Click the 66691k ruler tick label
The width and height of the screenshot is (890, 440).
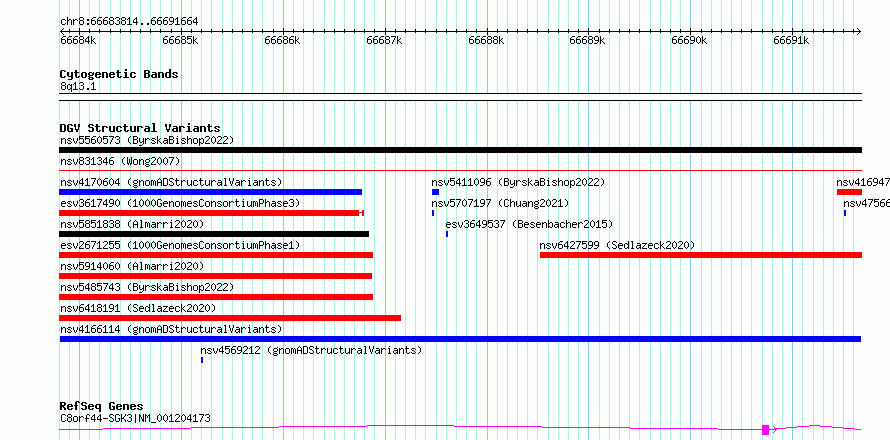791,40
